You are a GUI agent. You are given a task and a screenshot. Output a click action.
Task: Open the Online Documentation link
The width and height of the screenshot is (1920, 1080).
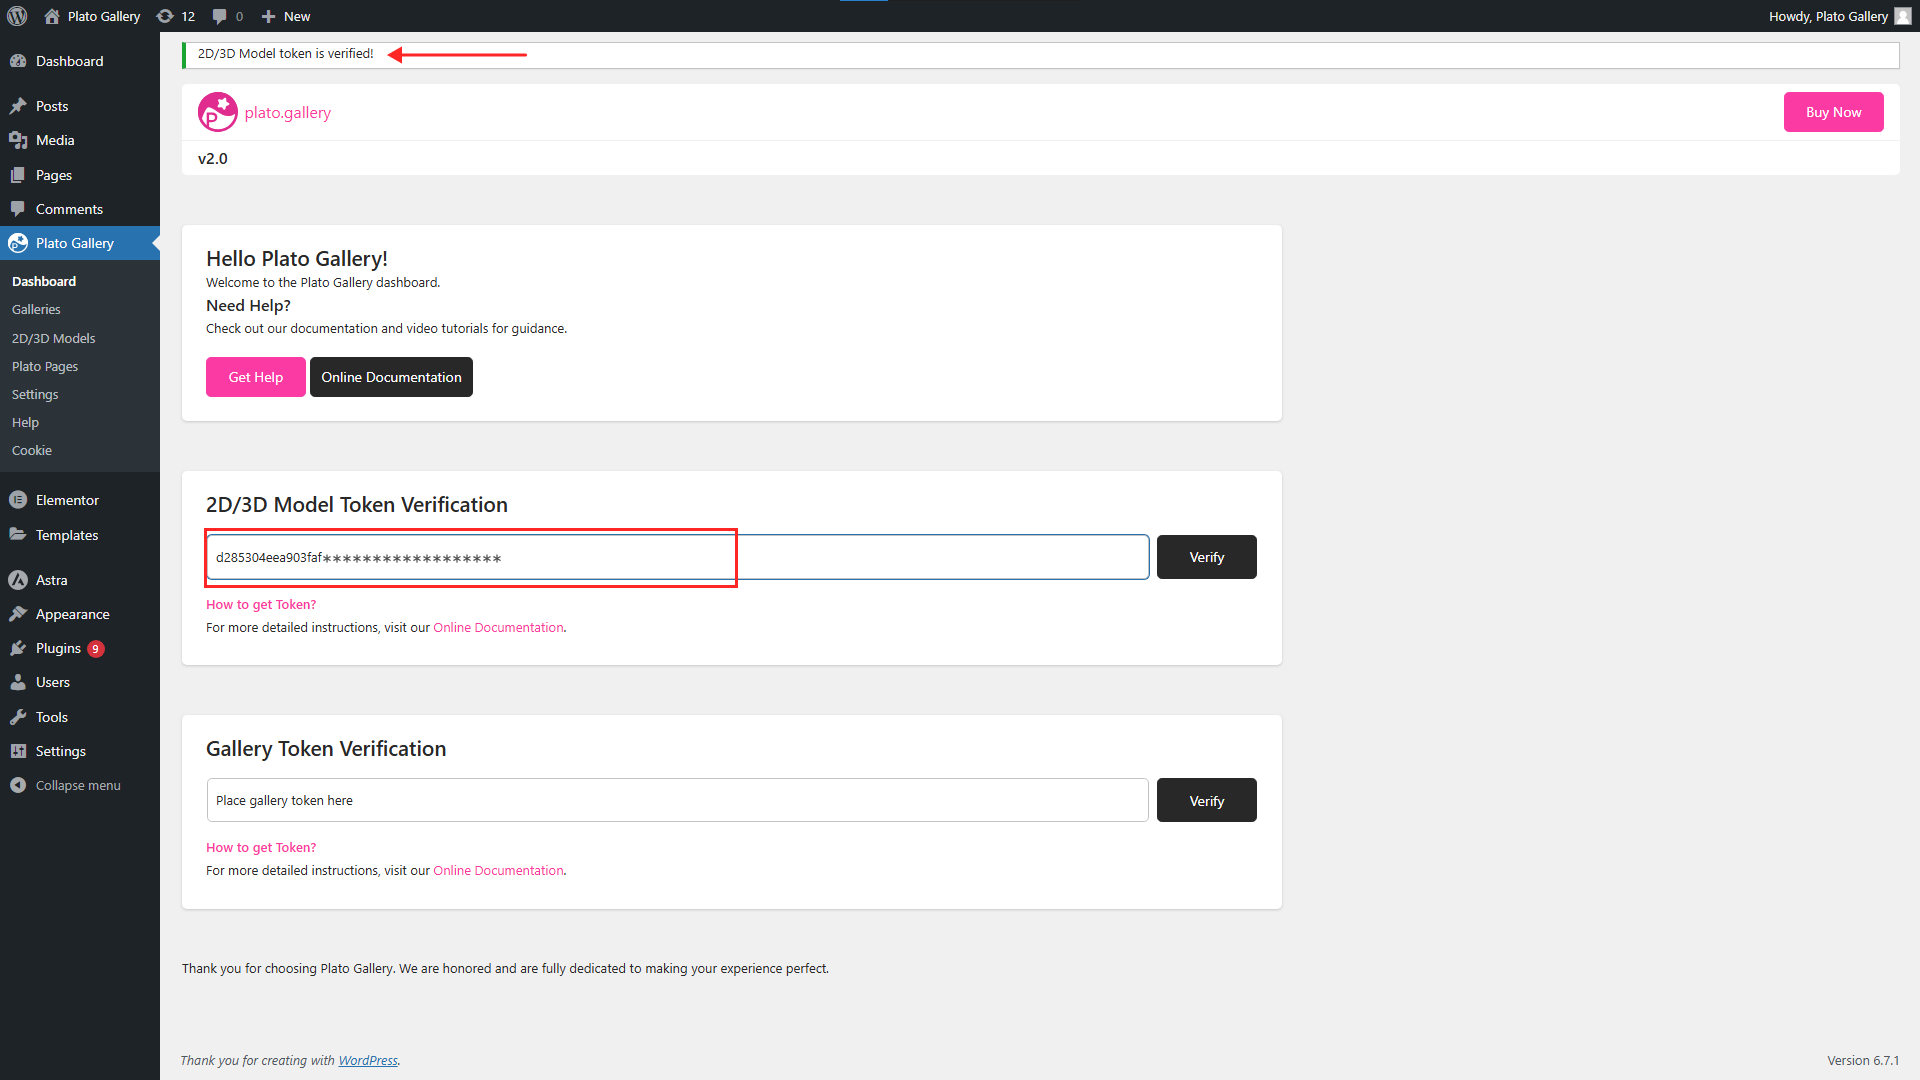pyautogui.click(x=498, y=627)
